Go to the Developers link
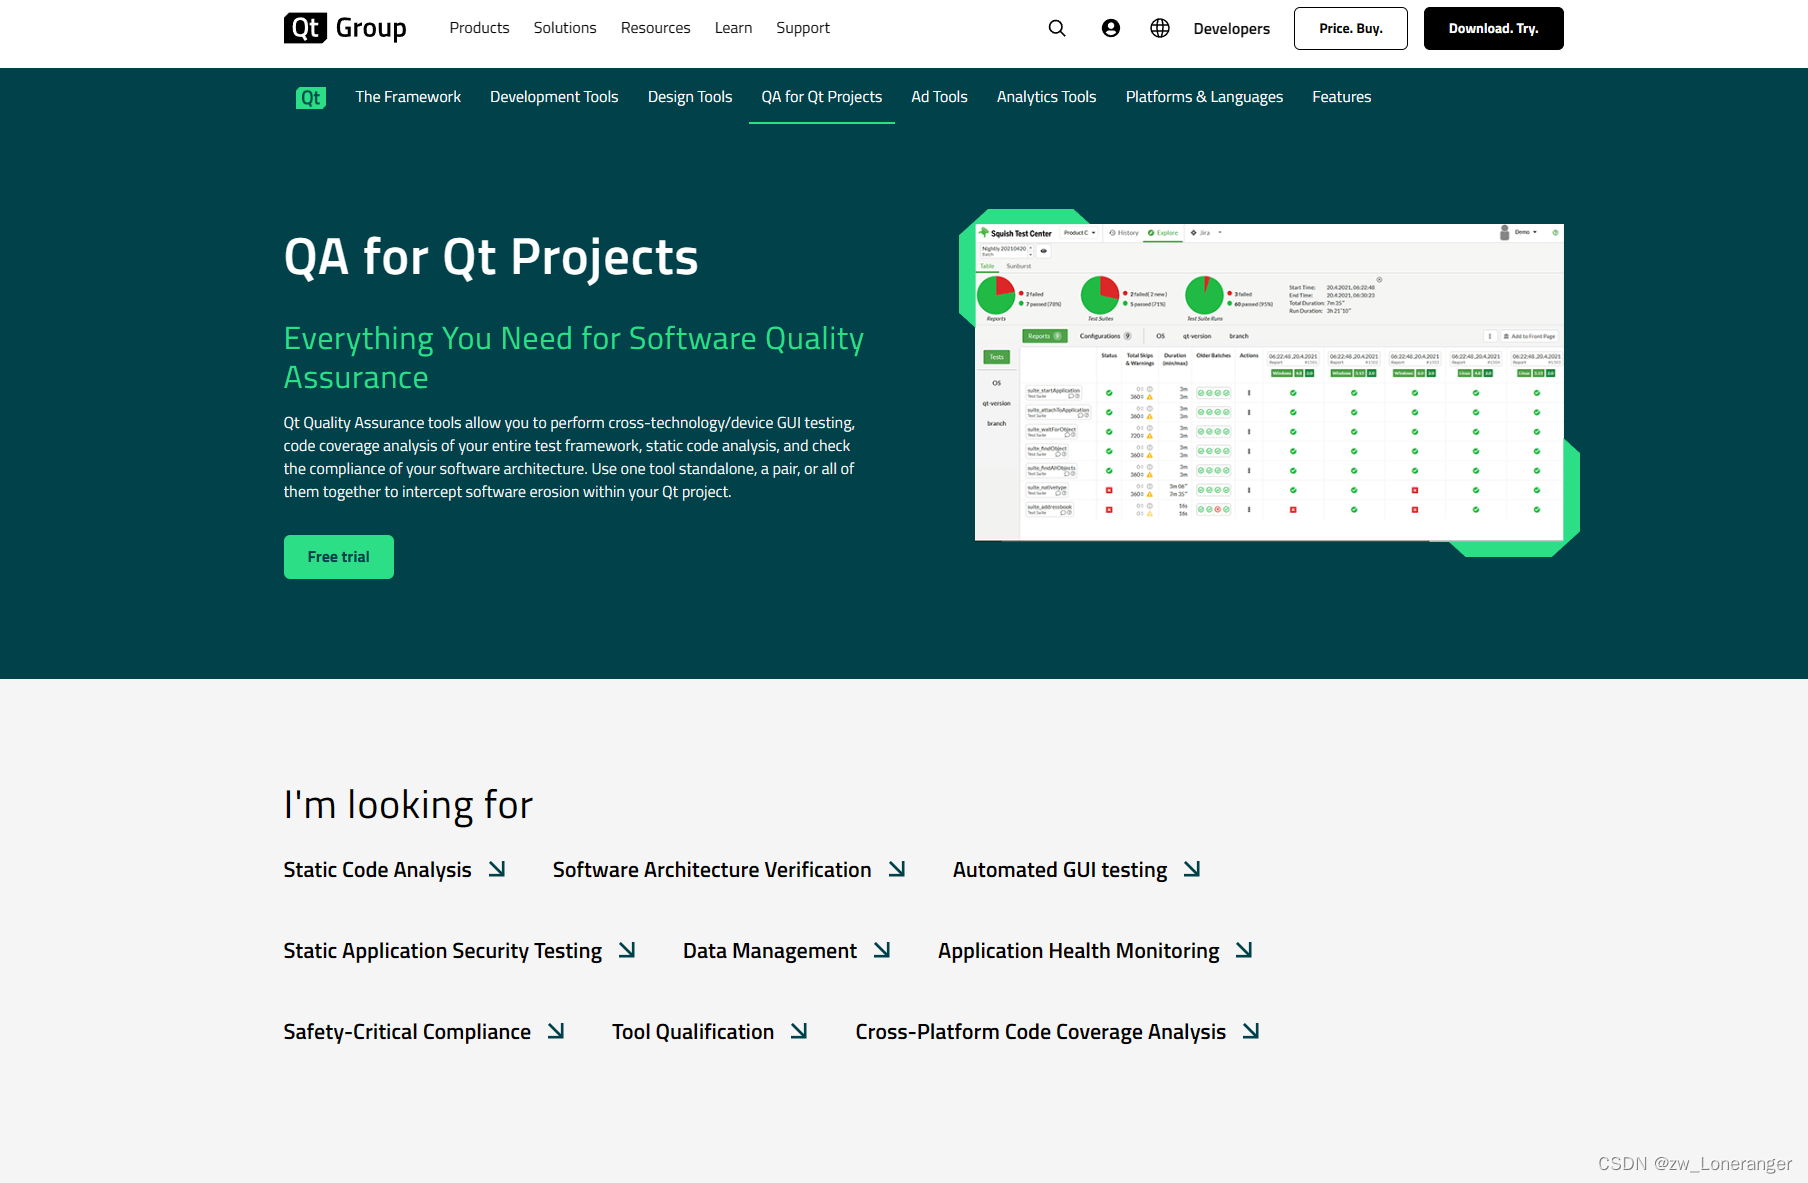Viewport: 1808px width, 1183px height. (x=1231, y=29)
